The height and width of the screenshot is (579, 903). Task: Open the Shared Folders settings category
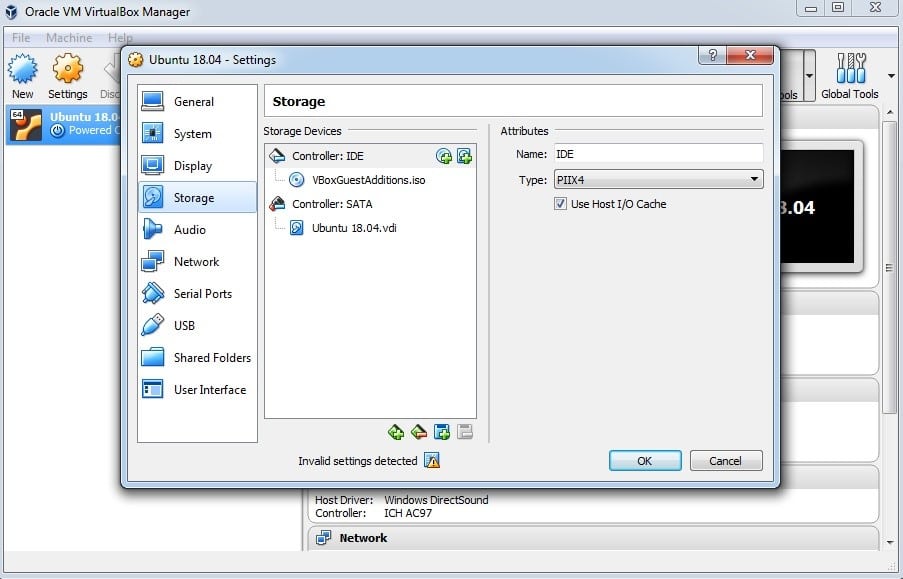tap(197, 358)
